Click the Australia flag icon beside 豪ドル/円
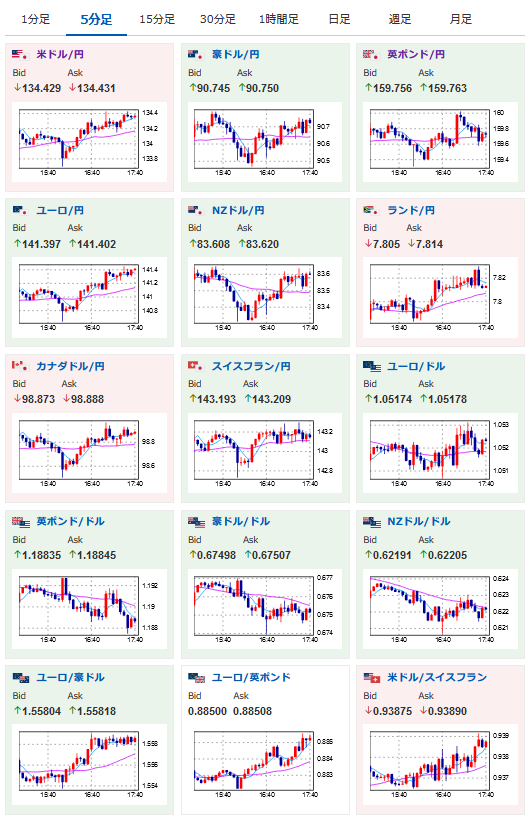The width and height of the screenshot is (529, 817). point(195,54)
